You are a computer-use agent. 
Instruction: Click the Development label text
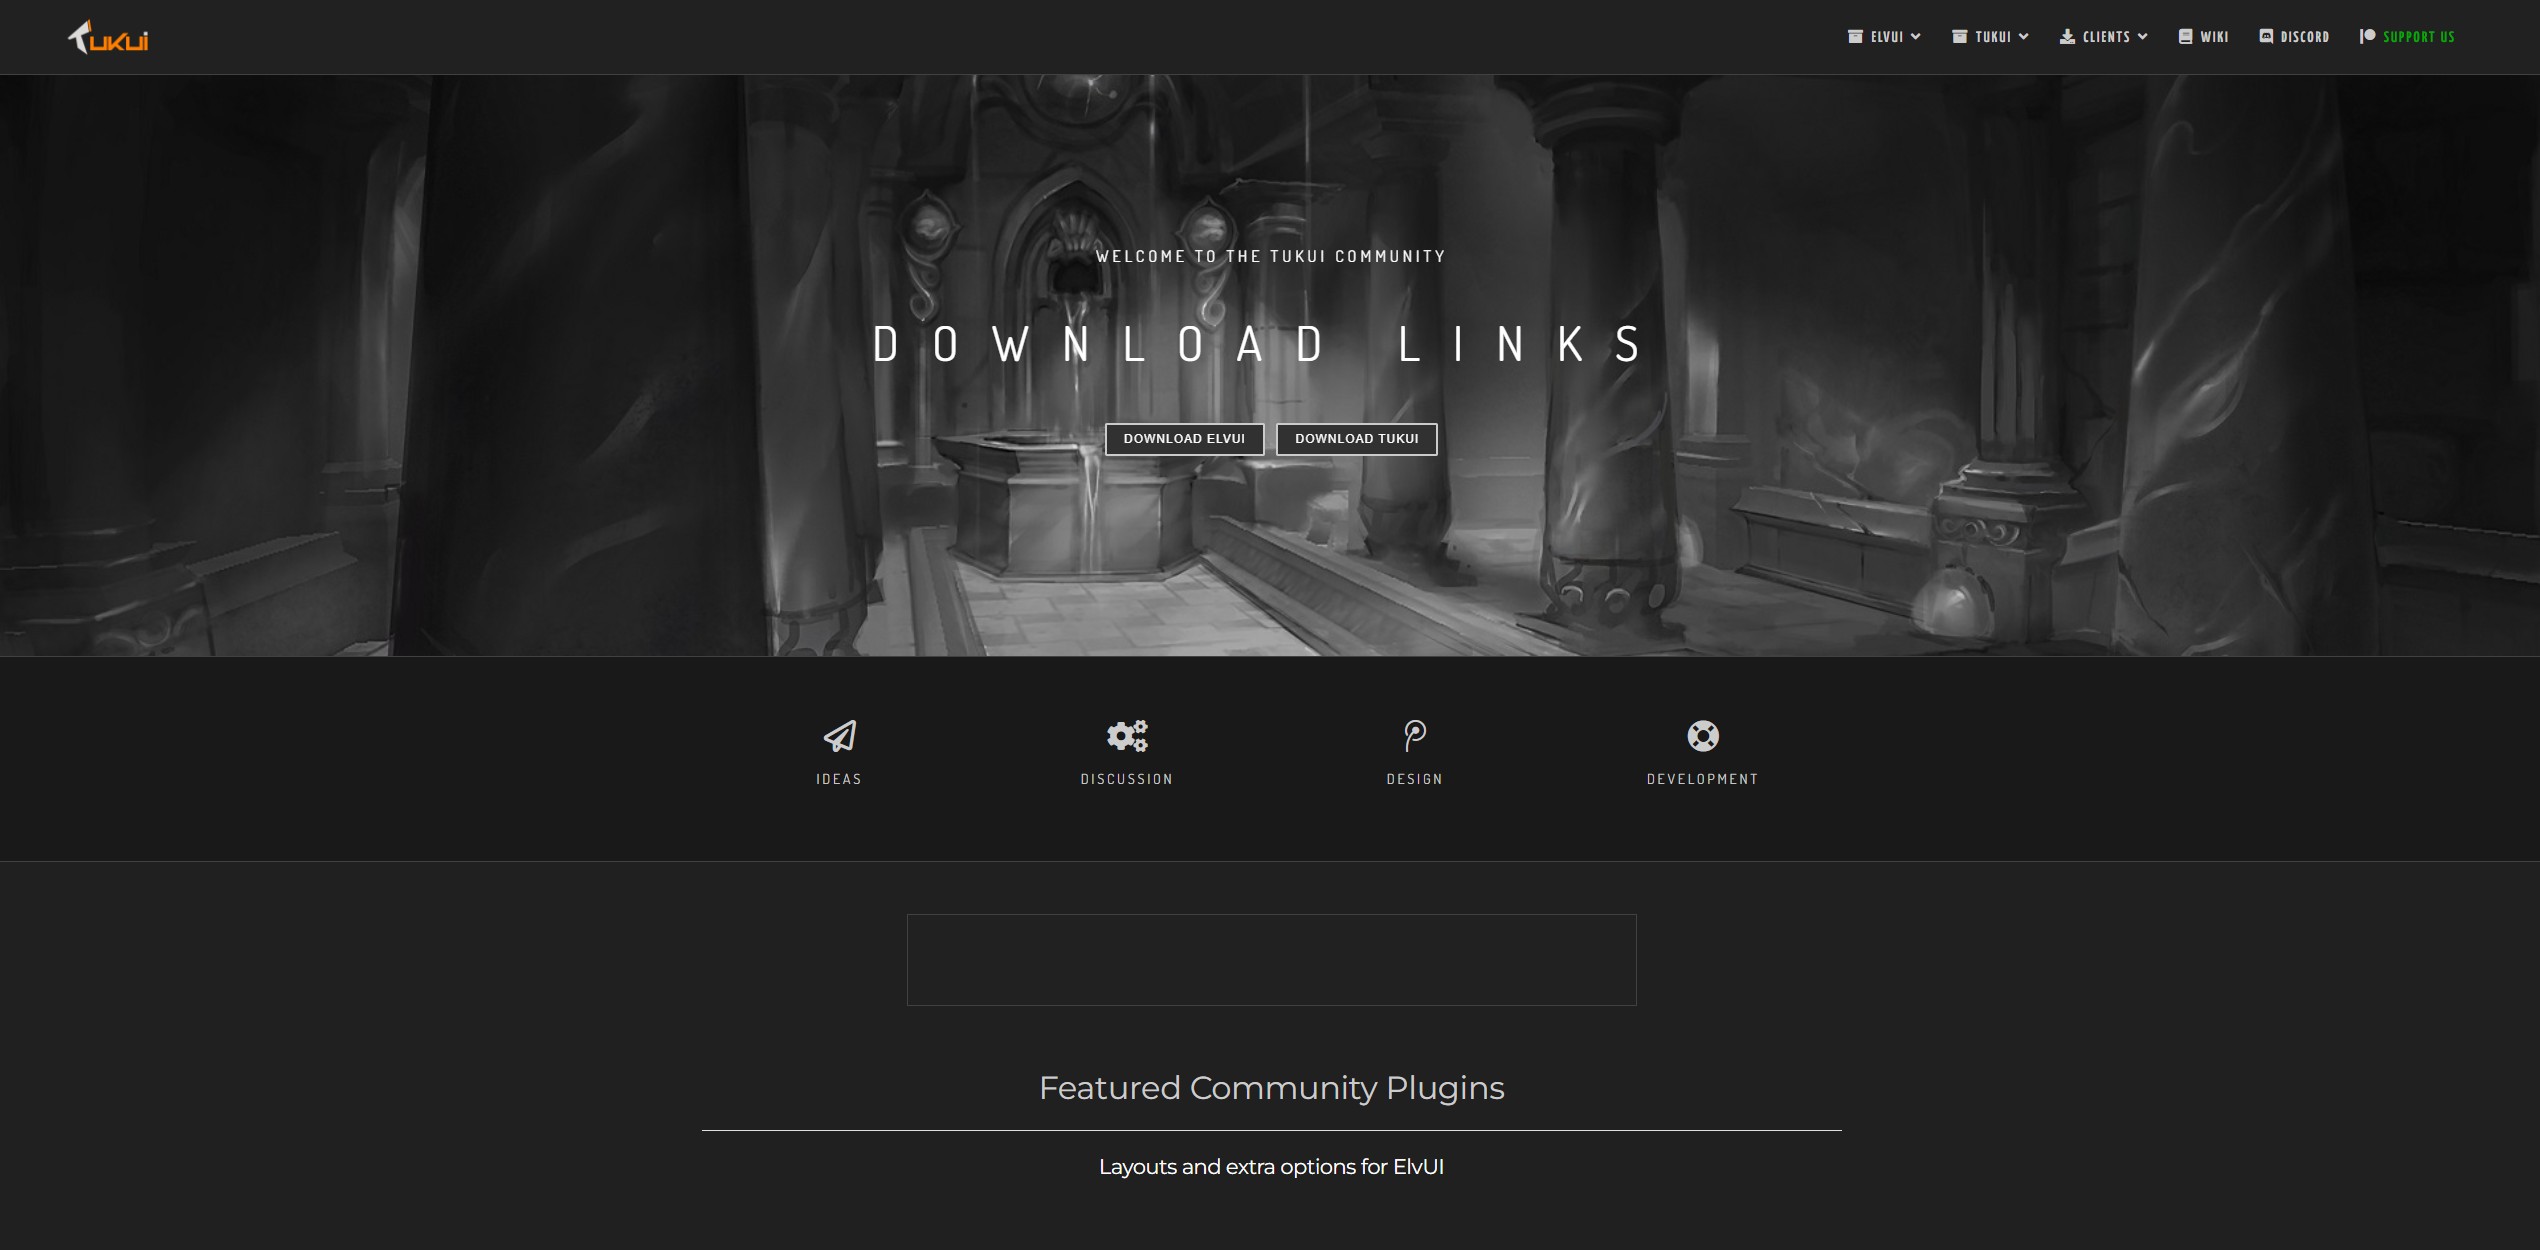click(1702, 779)
